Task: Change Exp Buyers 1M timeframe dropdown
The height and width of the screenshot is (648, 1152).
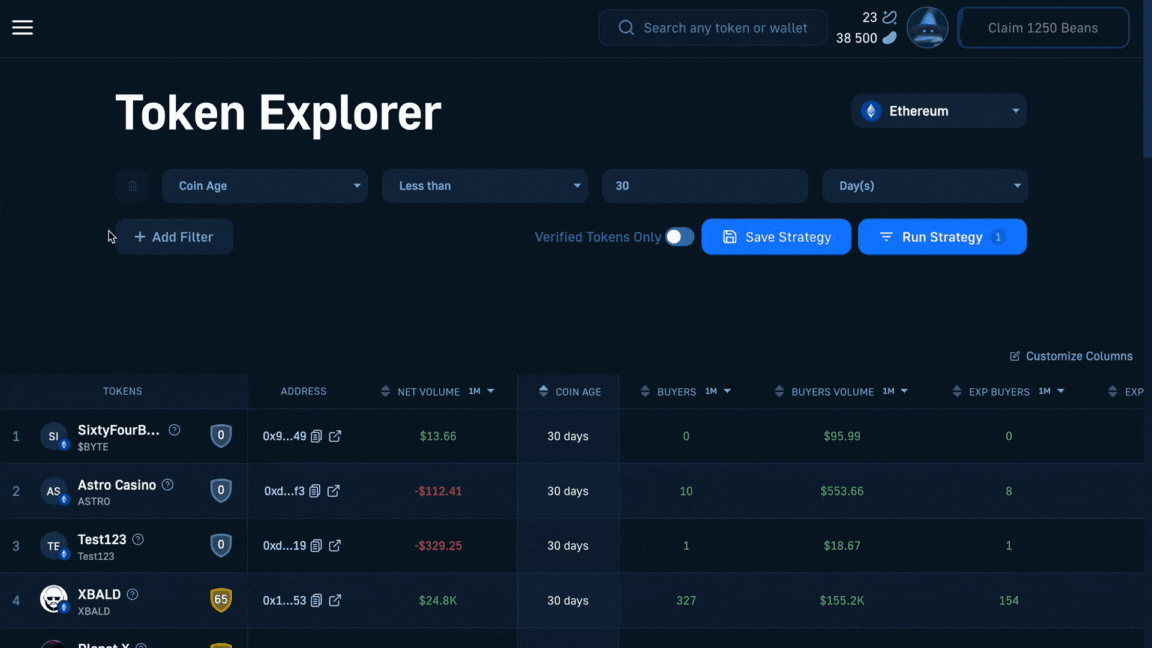Action: tap(1051, 392)
